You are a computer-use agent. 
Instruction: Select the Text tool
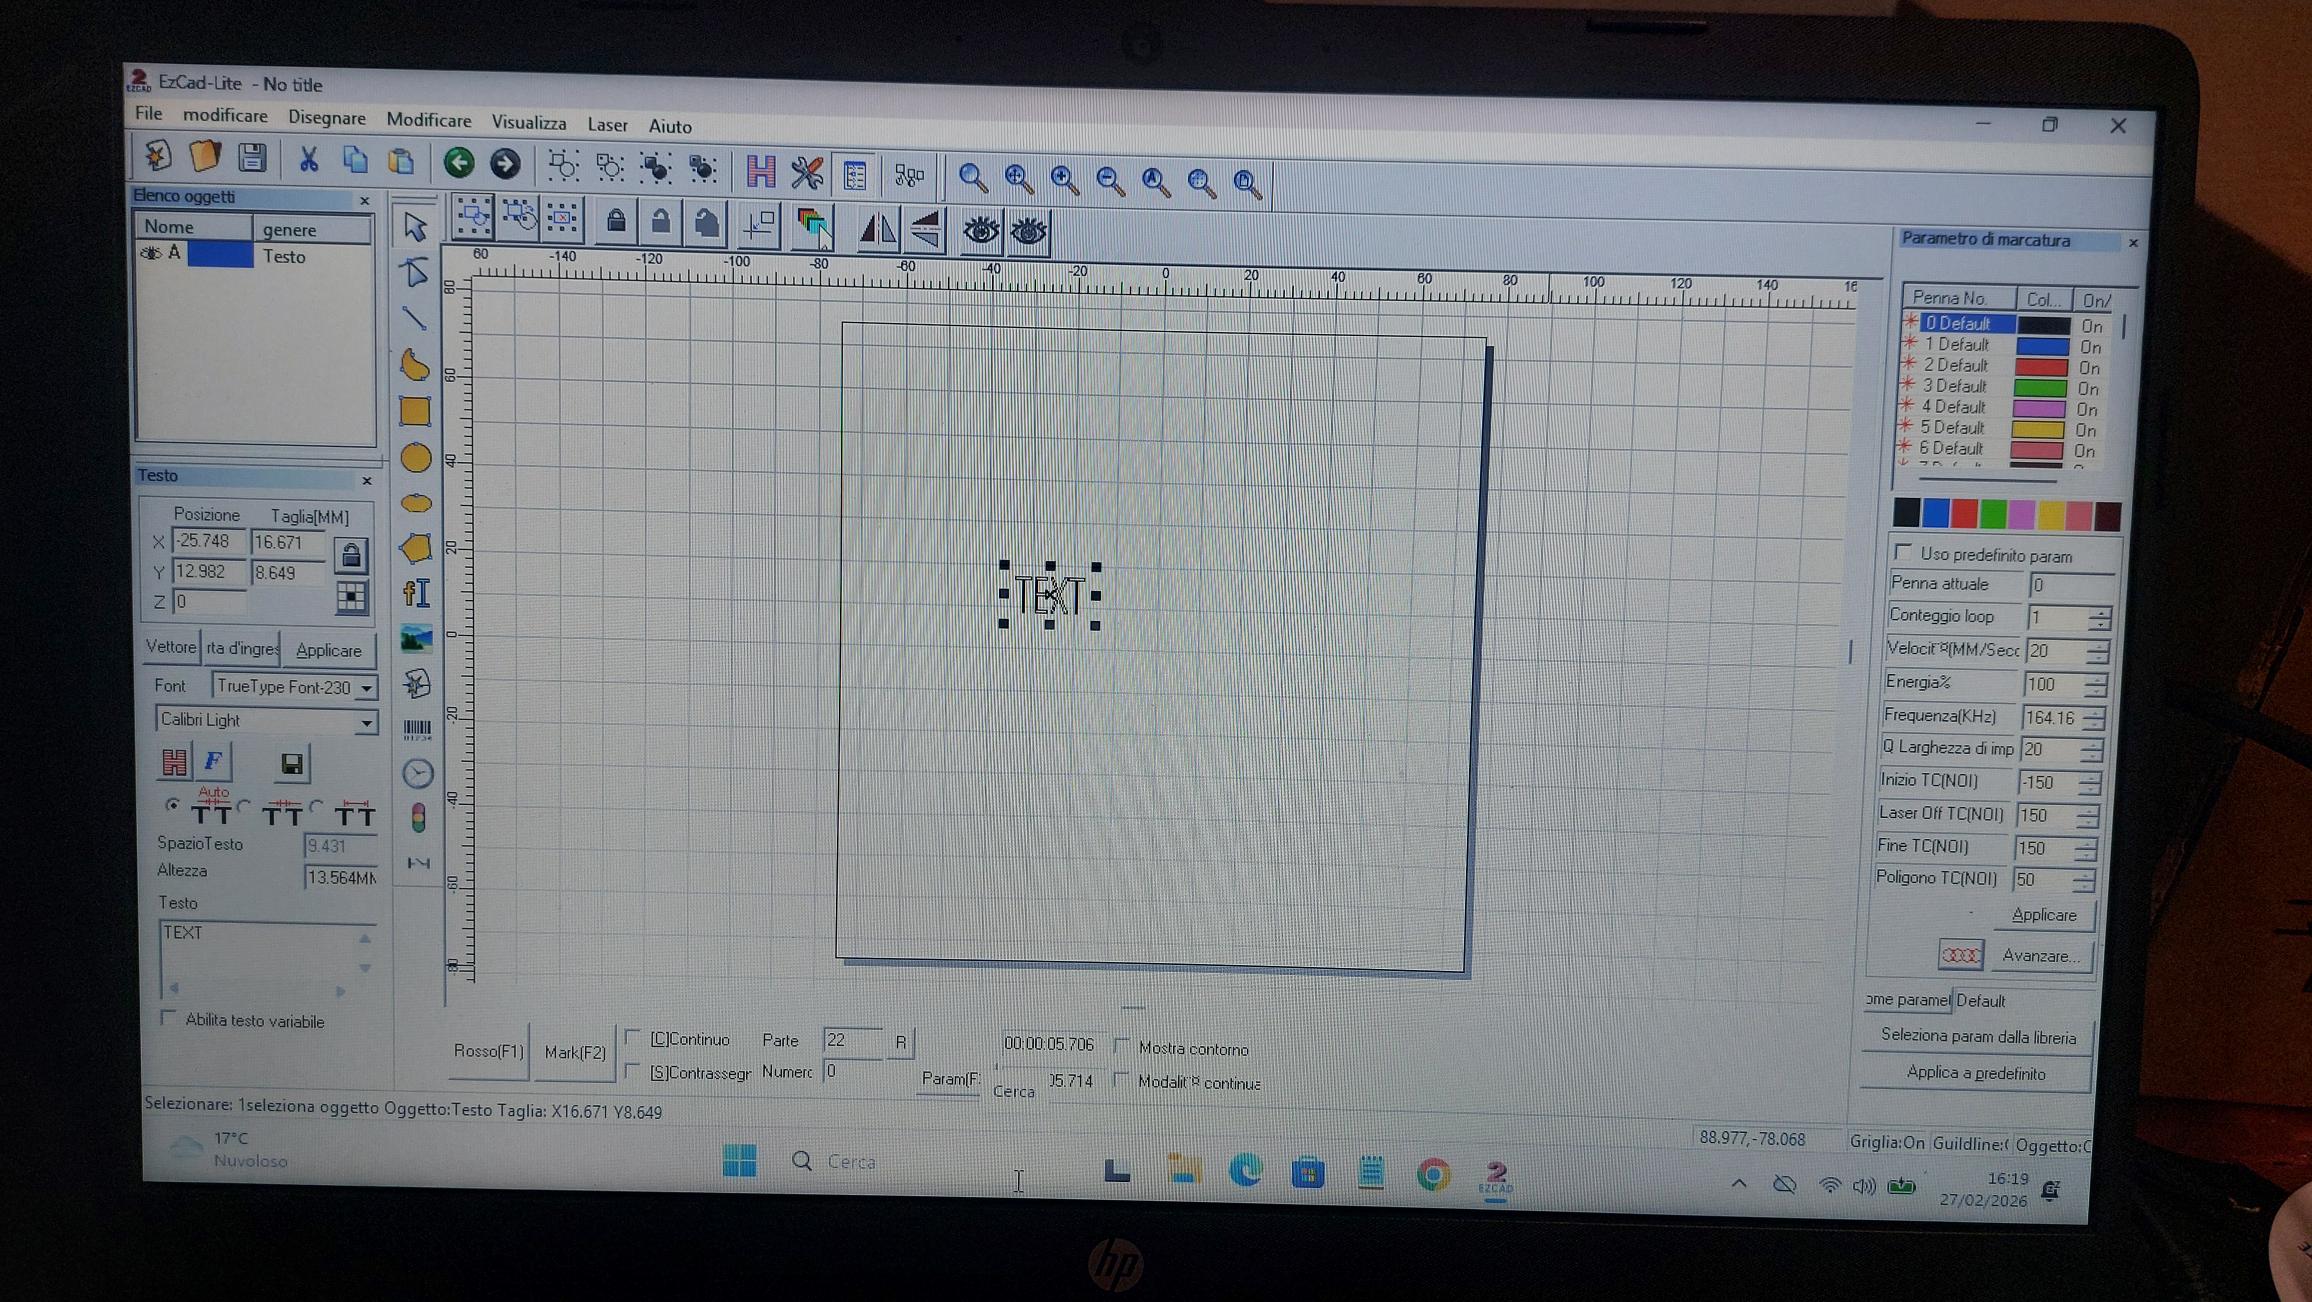(x=416, y=593)
